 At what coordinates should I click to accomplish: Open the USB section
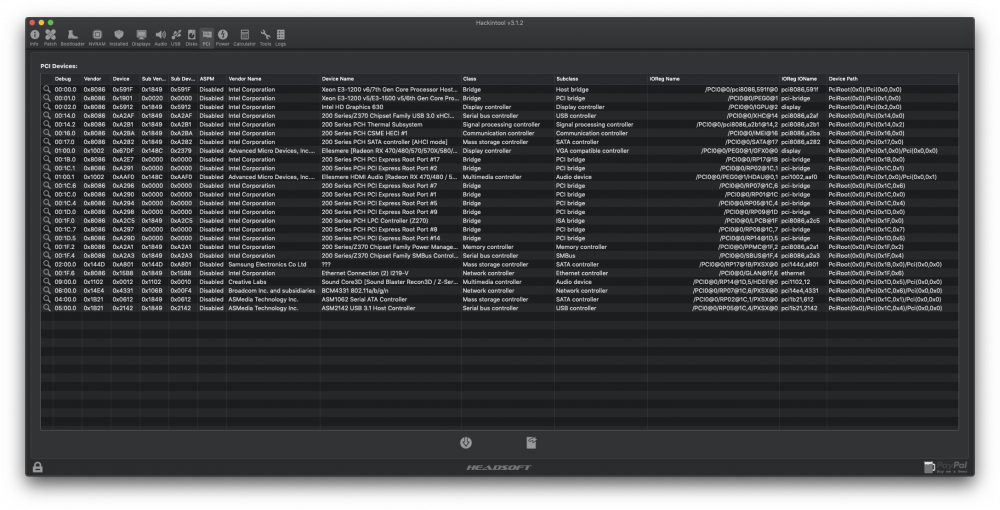(176, 37)
